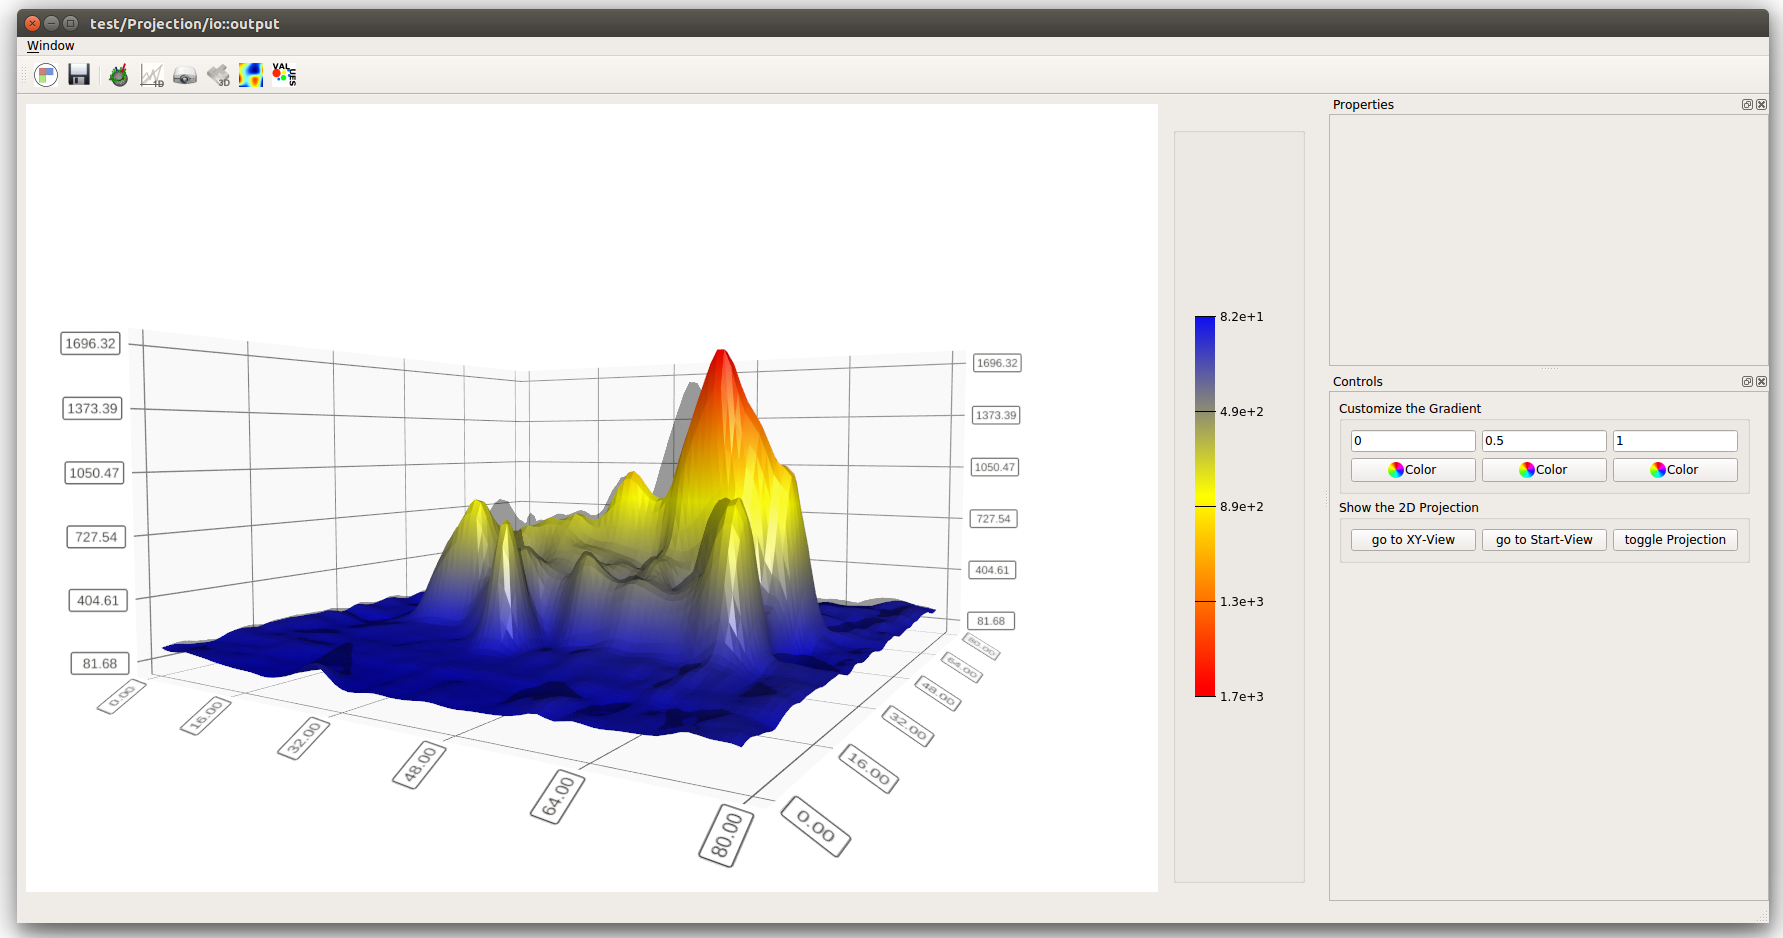
Task: Pick the third gradient Color button
Action: pyautogui.click(x=1675, y=470)
